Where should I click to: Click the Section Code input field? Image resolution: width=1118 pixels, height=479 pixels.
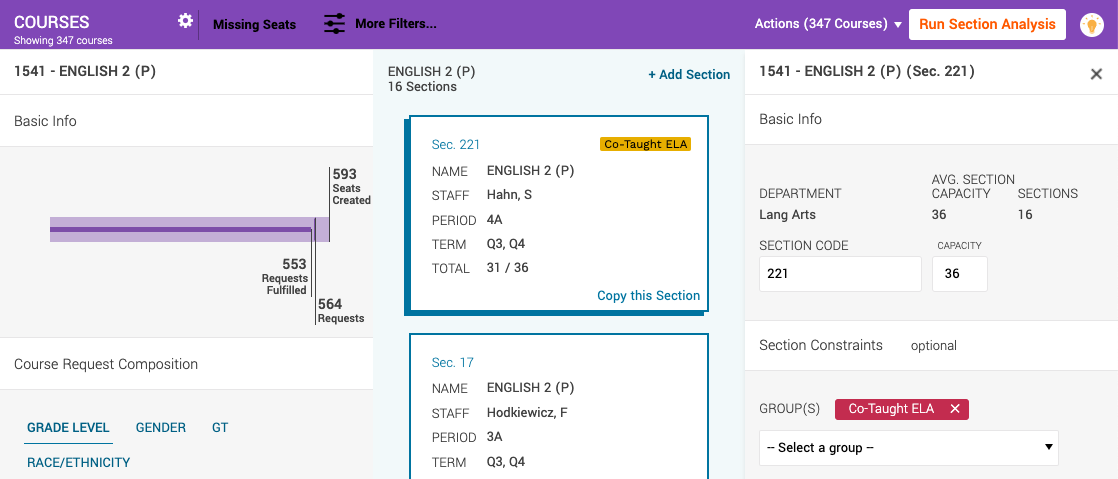840,274
